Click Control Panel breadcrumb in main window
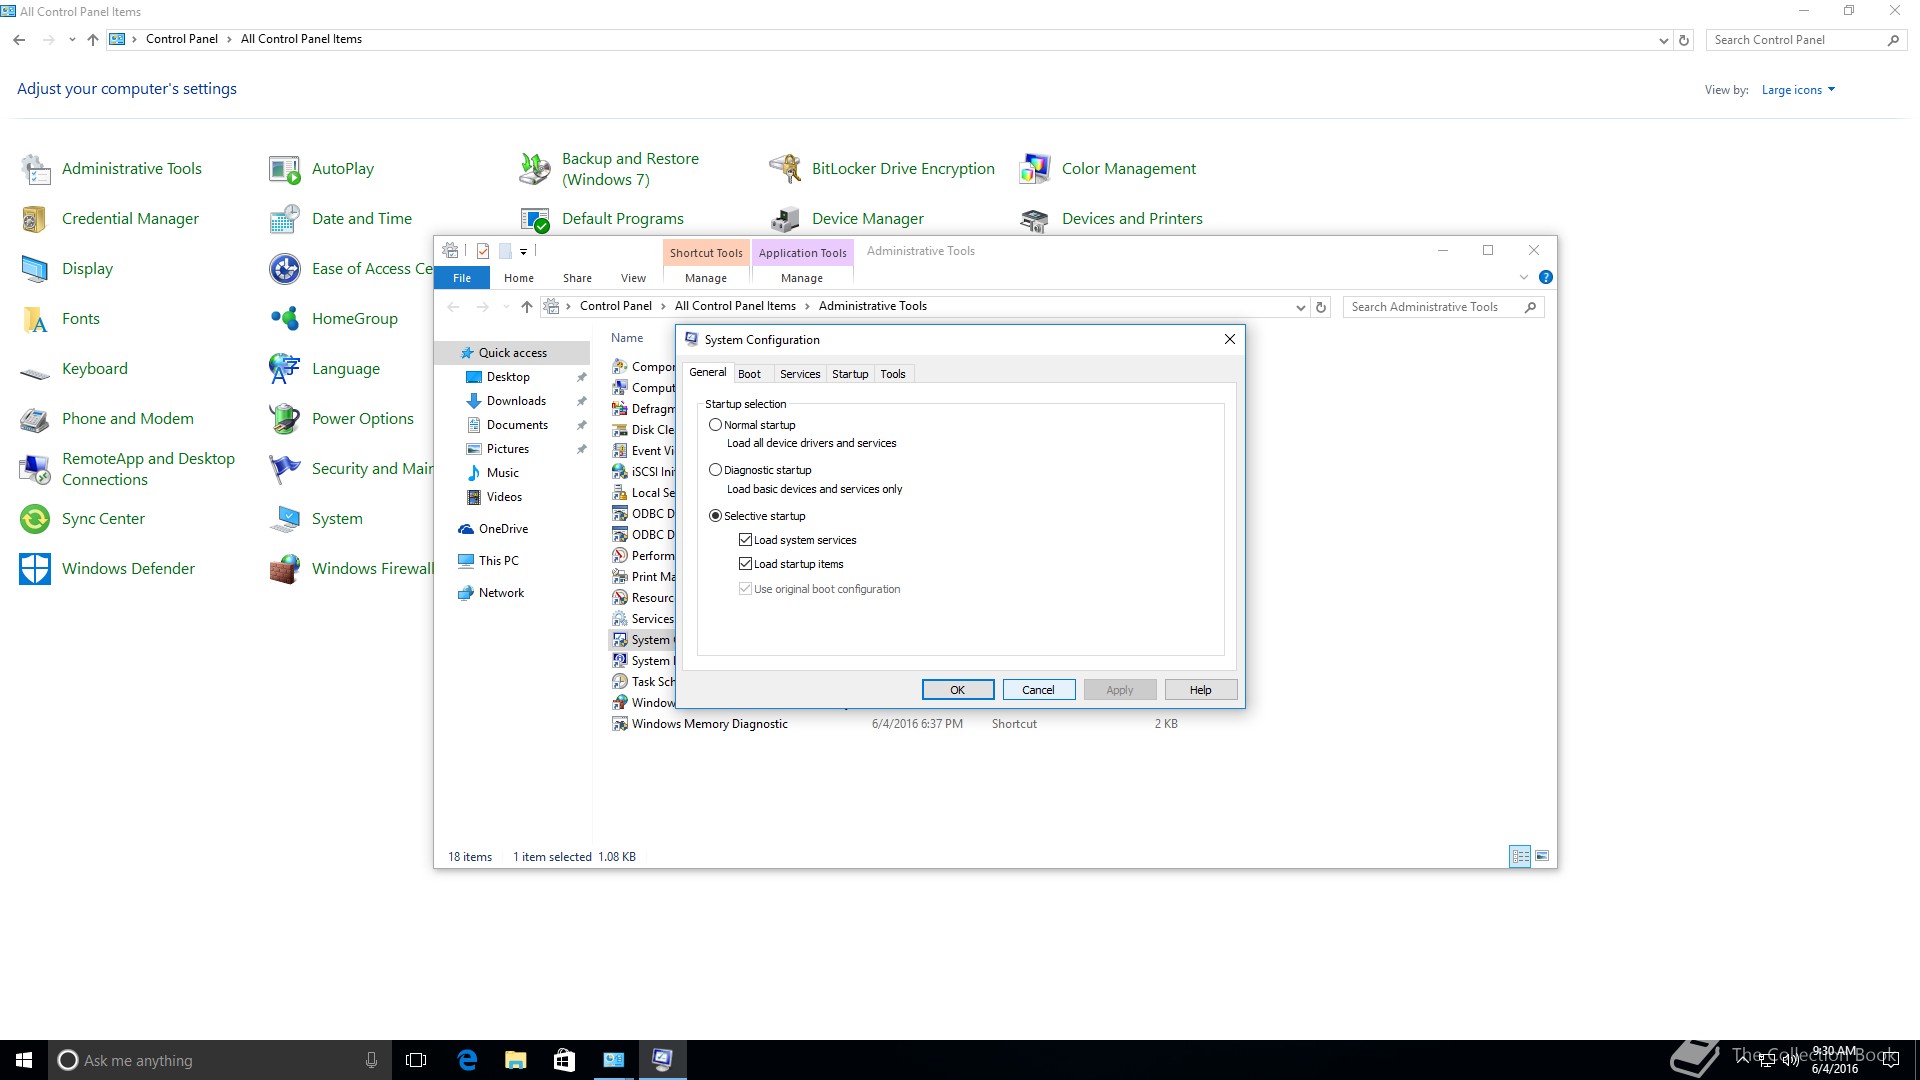 [x=182, y=39]
